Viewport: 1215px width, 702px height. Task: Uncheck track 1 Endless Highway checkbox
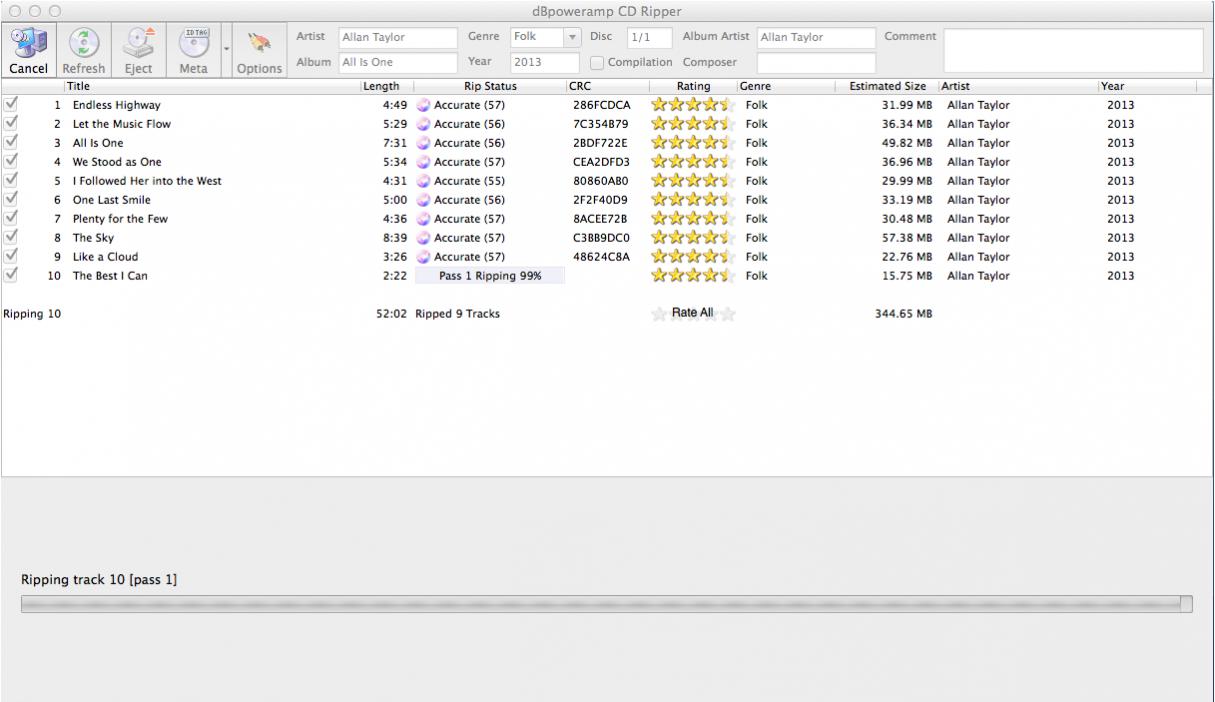coord(11,105)
